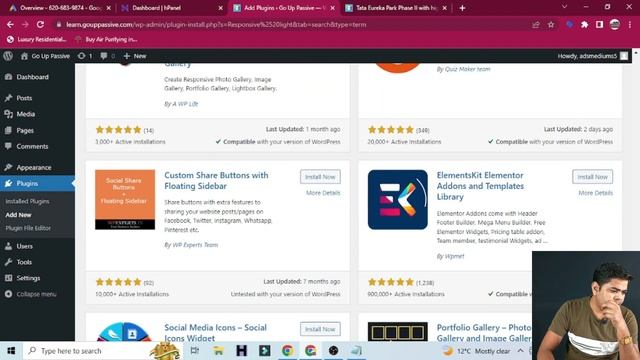Open Buy Air Purifying bookmark
This screenshot has height=360, width=640.
coord(106,39)
